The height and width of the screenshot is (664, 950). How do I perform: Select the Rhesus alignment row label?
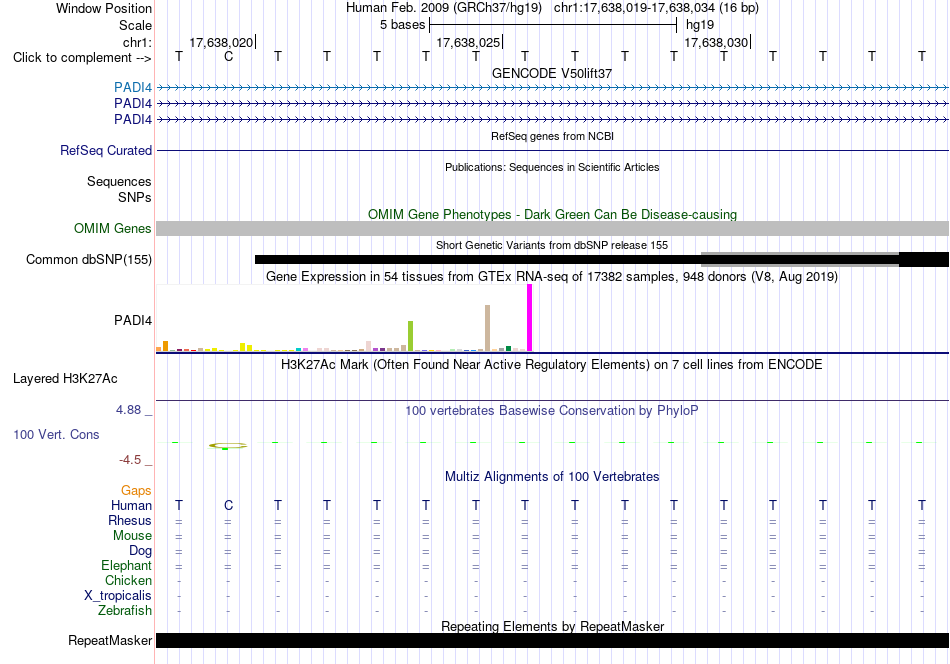pyautogui.click(x=130, y=520)
